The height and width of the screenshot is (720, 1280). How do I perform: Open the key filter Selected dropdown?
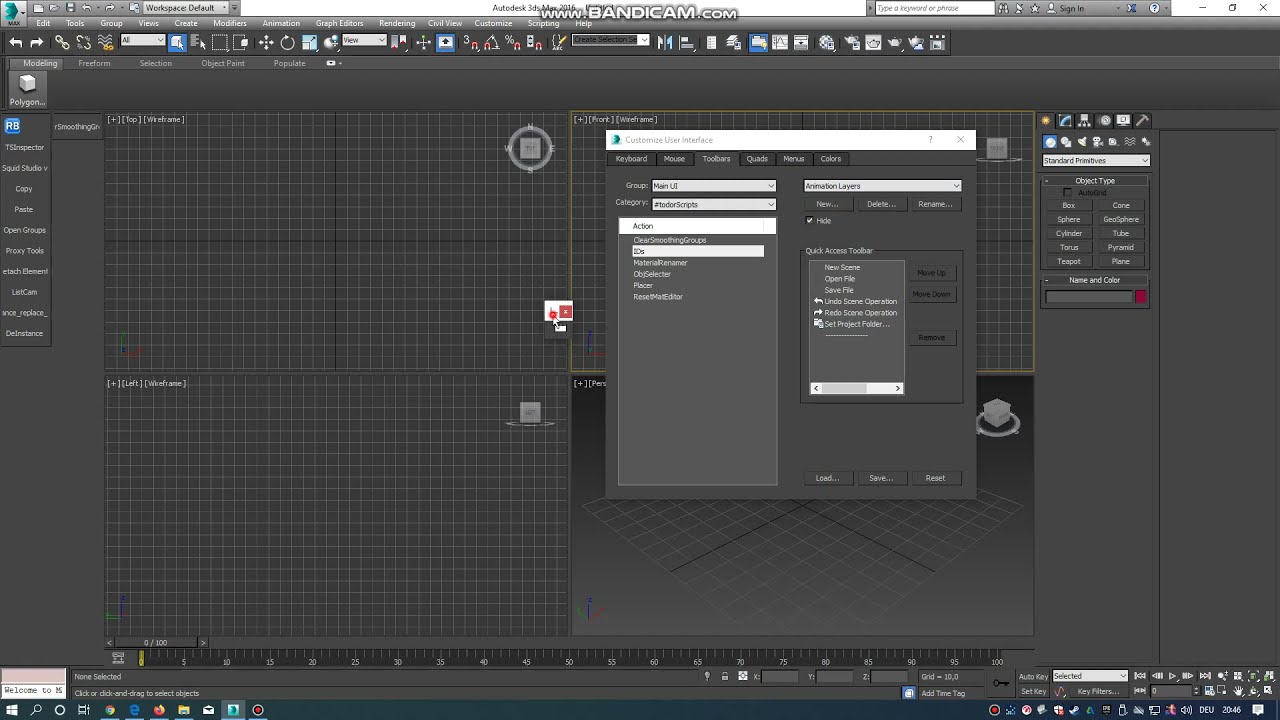point(1090,676)
